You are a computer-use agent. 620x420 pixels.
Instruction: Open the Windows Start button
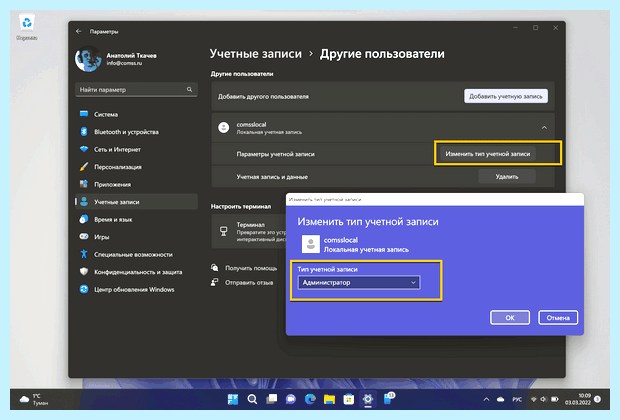(x=233, y=399)
